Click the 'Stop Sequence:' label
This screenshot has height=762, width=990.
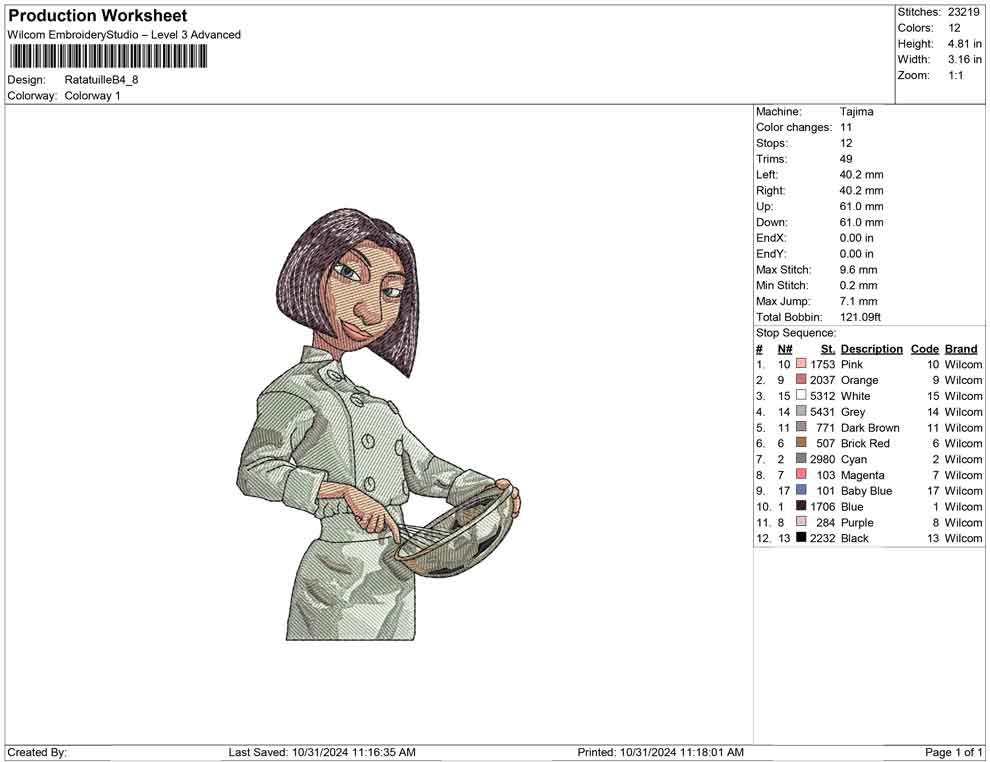pyautogui.click(x=796, y=333)
